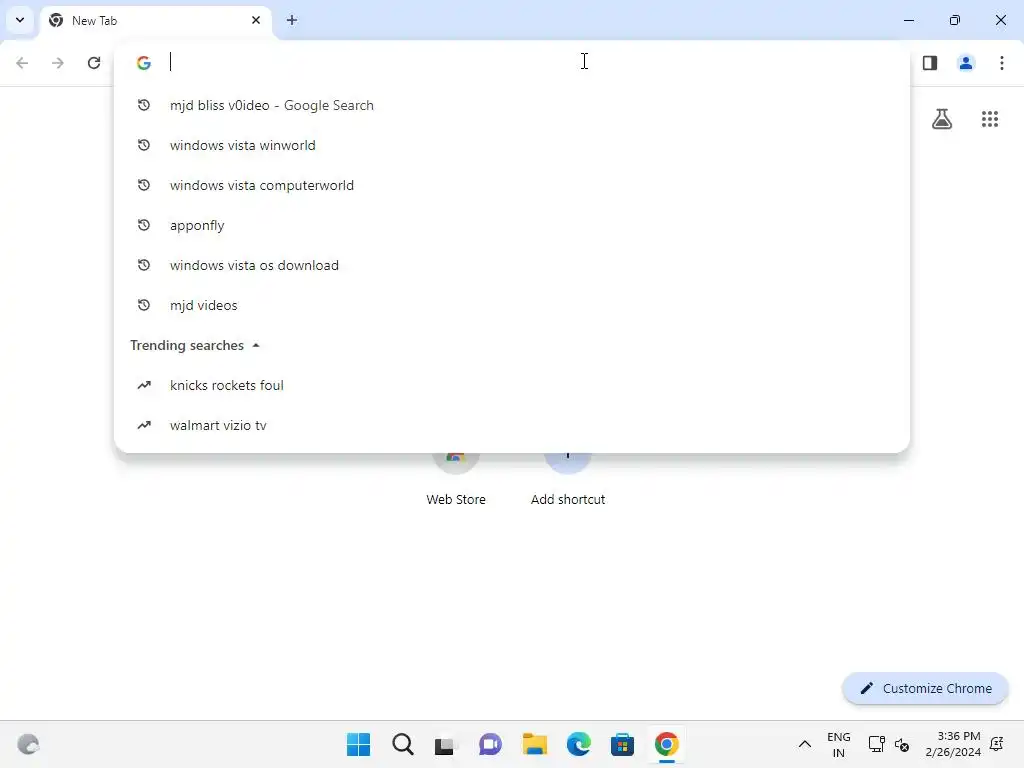Select the apponfly suggestion

coord(512,225)
